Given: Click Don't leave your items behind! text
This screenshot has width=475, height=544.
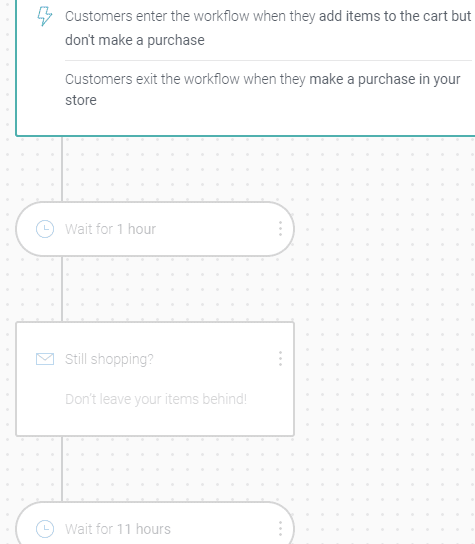Looking at the screenshot, I should click(x=156, y=399).
